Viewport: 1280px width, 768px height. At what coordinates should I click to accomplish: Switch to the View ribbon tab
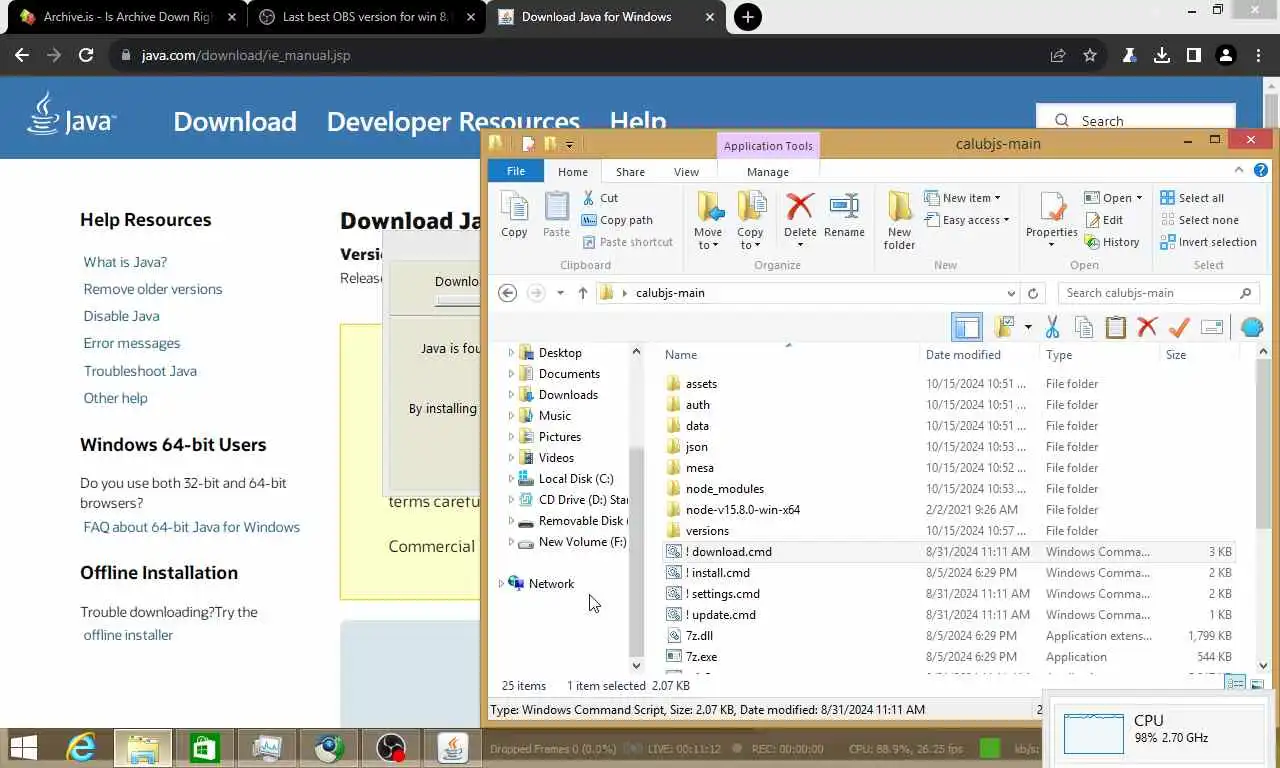[x=686, y=172]
